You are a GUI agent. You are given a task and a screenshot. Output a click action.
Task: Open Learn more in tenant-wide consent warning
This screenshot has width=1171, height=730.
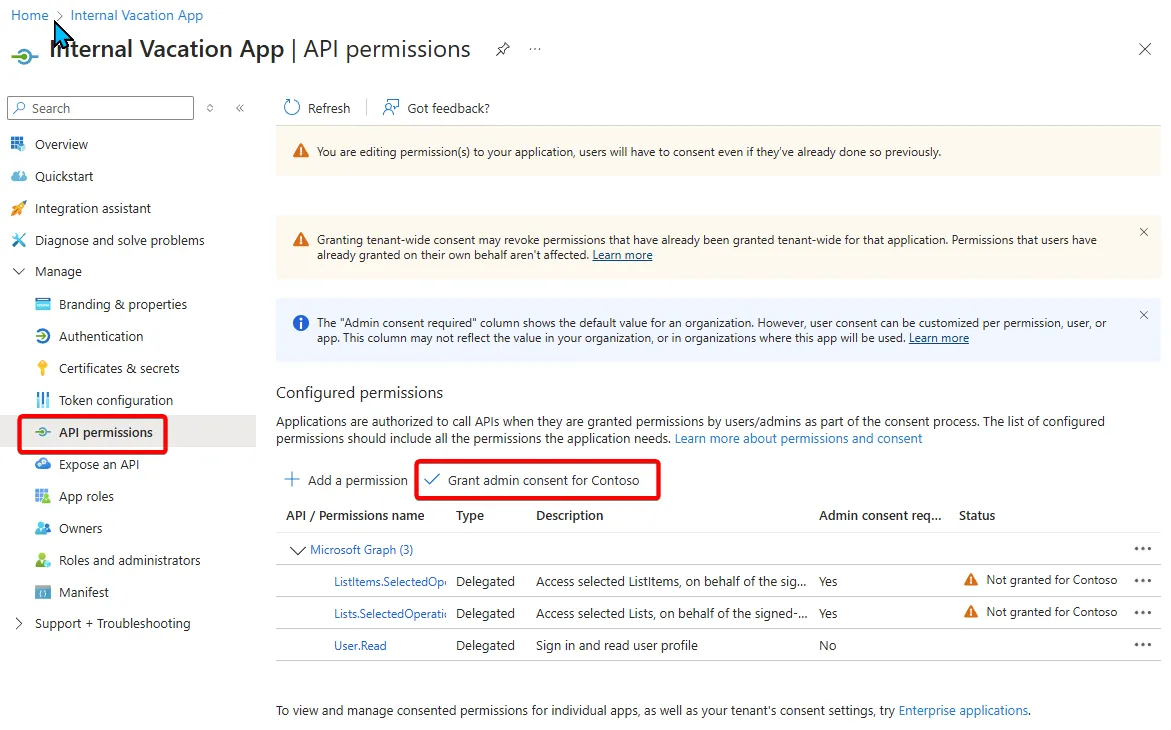(622, 255)
